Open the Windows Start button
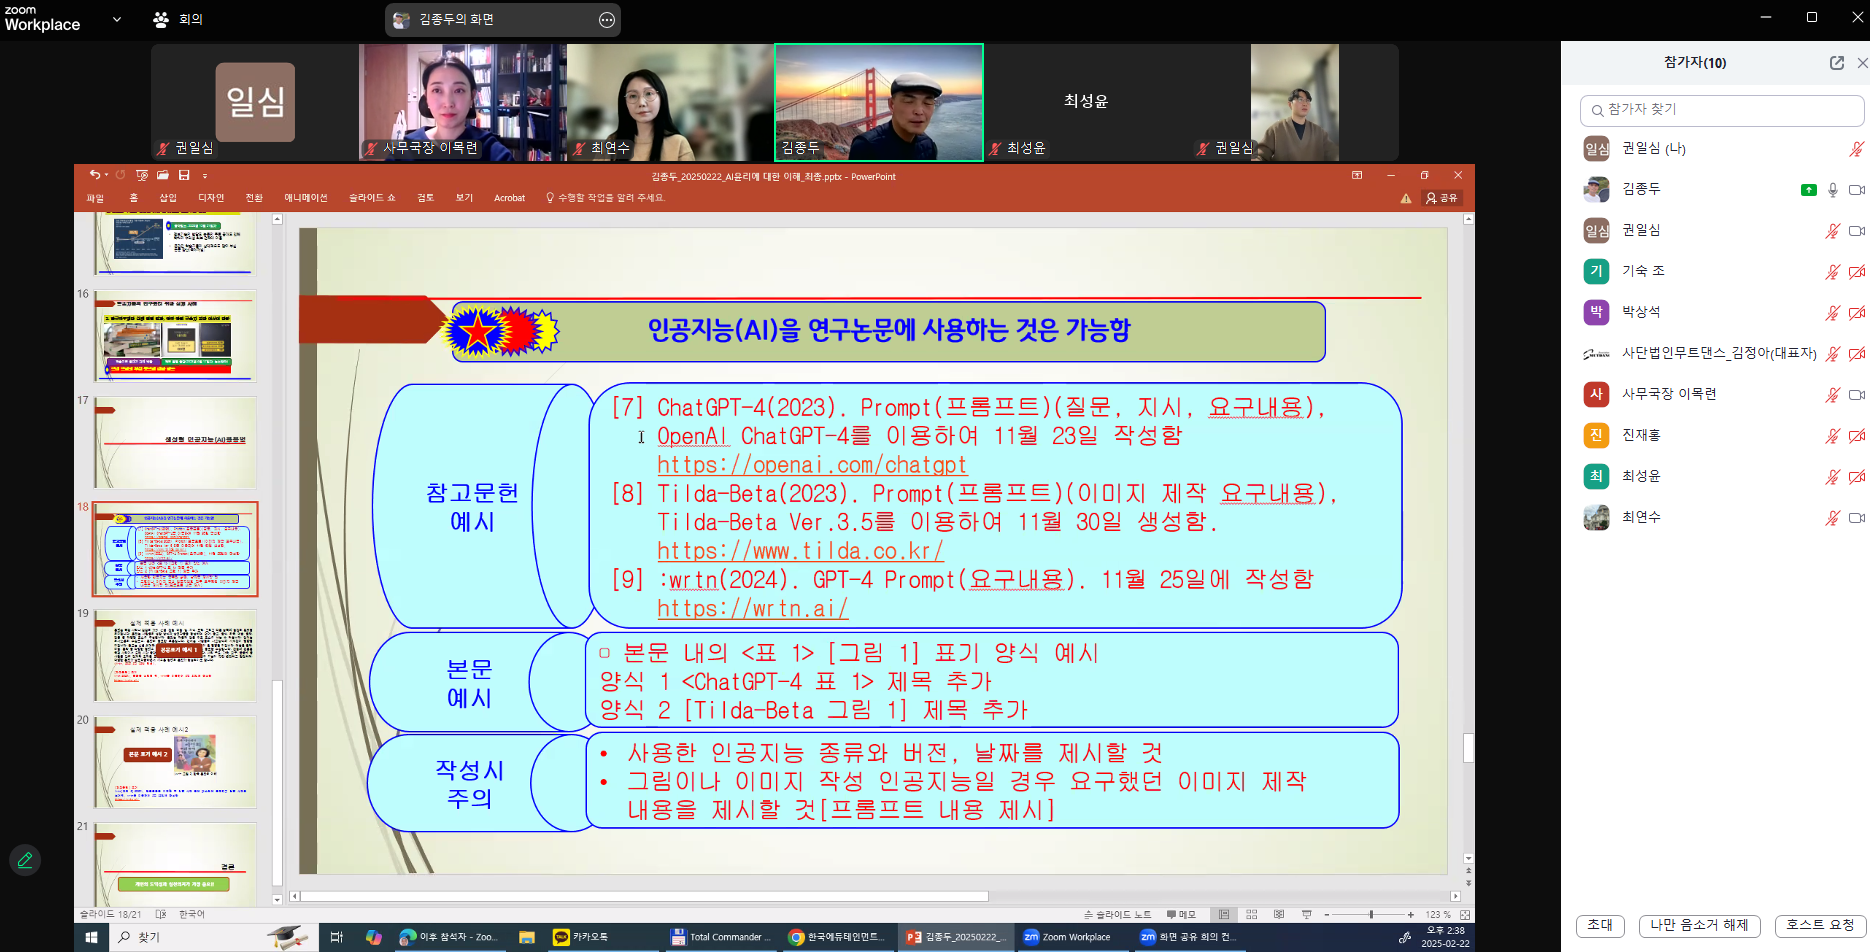The image size is (1870, 952). click(x=92, y=937)
